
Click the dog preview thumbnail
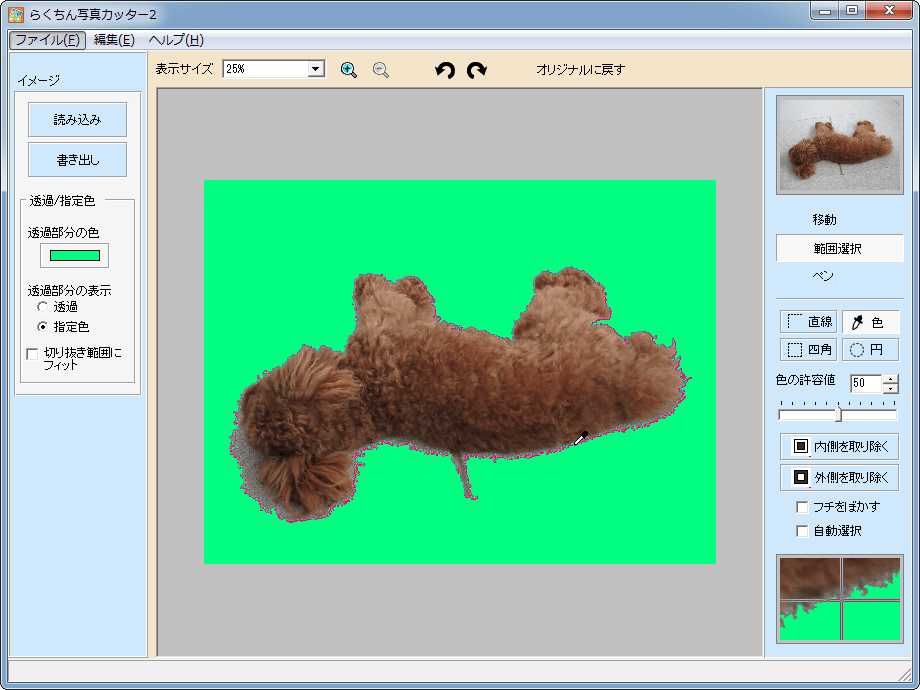click(839, 146)
